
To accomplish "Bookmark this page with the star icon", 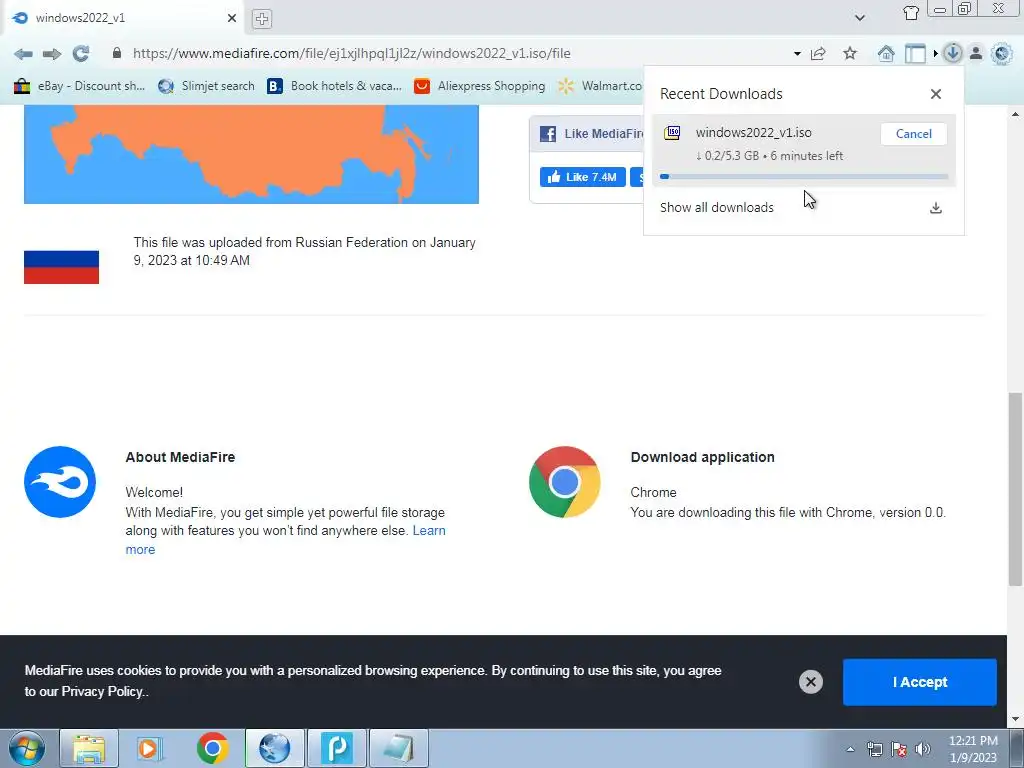I will tap(850, 54).
